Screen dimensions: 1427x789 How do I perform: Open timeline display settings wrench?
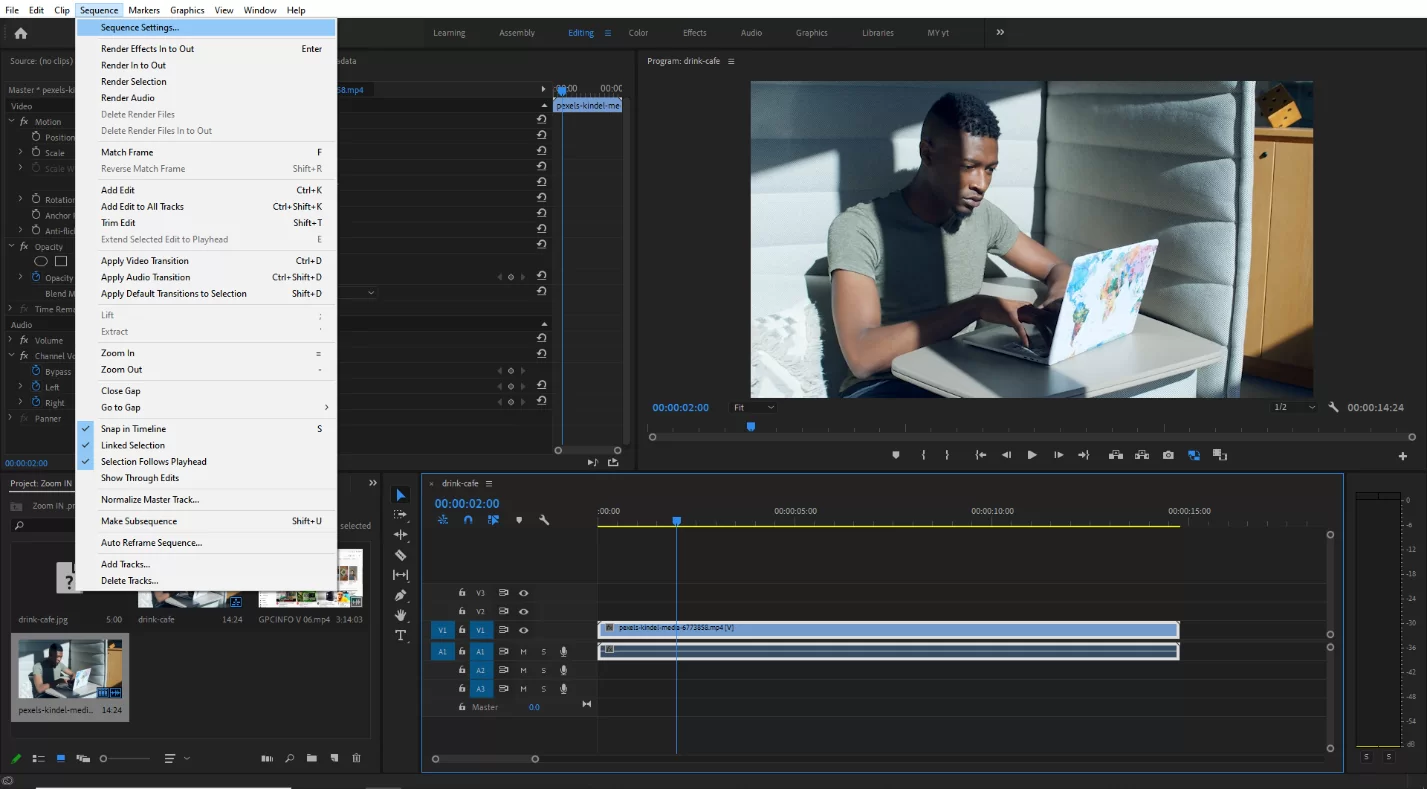(x=544, y=520)
